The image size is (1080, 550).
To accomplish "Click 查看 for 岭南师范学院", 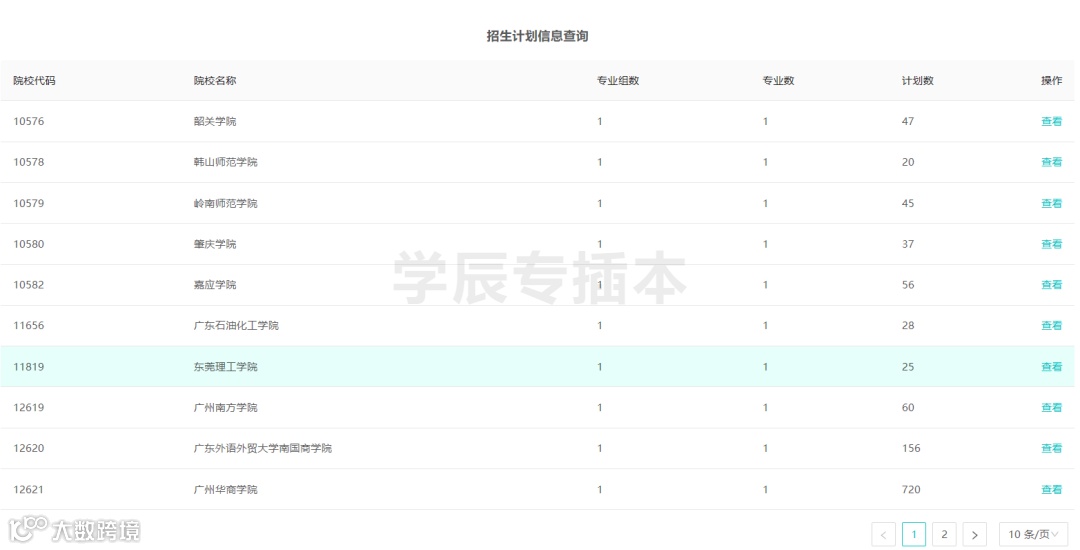I will (1051, 203).
